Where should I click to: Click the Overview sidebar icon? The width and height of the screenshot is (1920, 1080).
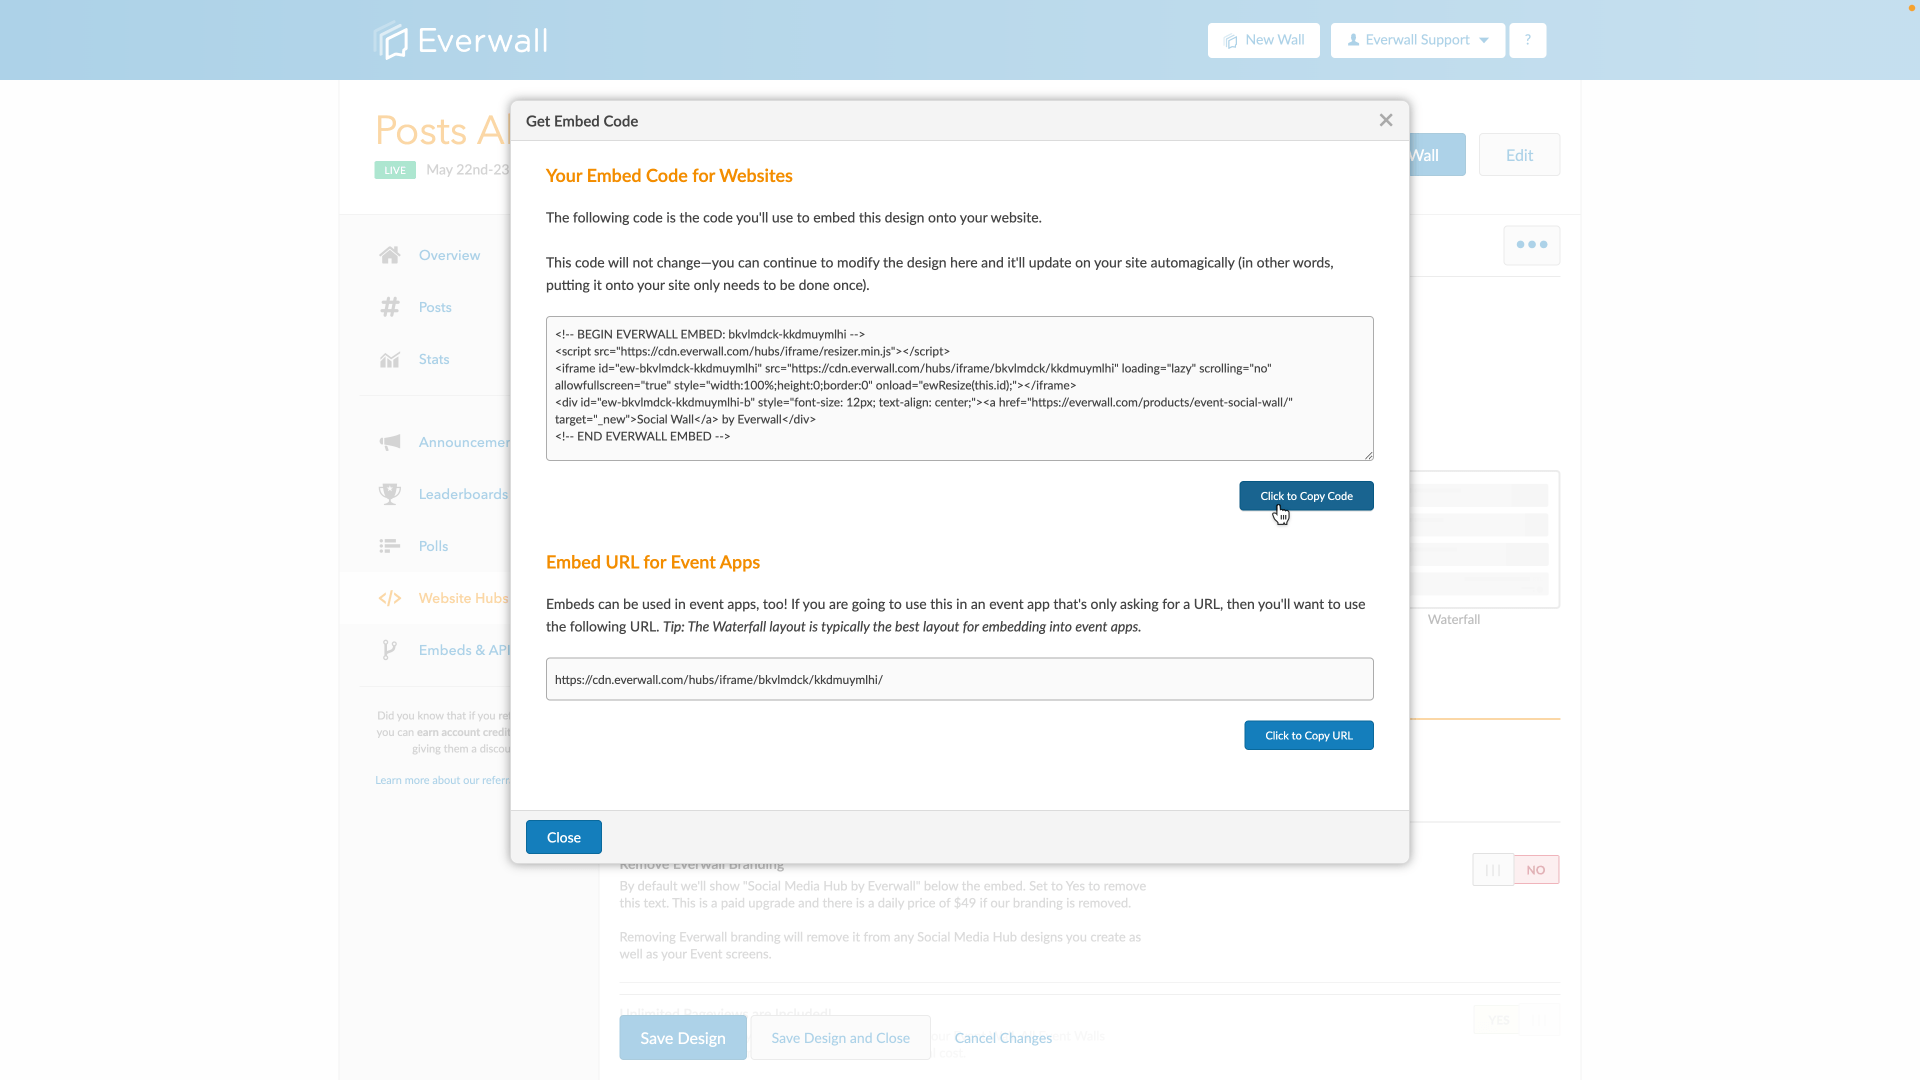(x=390, y=256)
